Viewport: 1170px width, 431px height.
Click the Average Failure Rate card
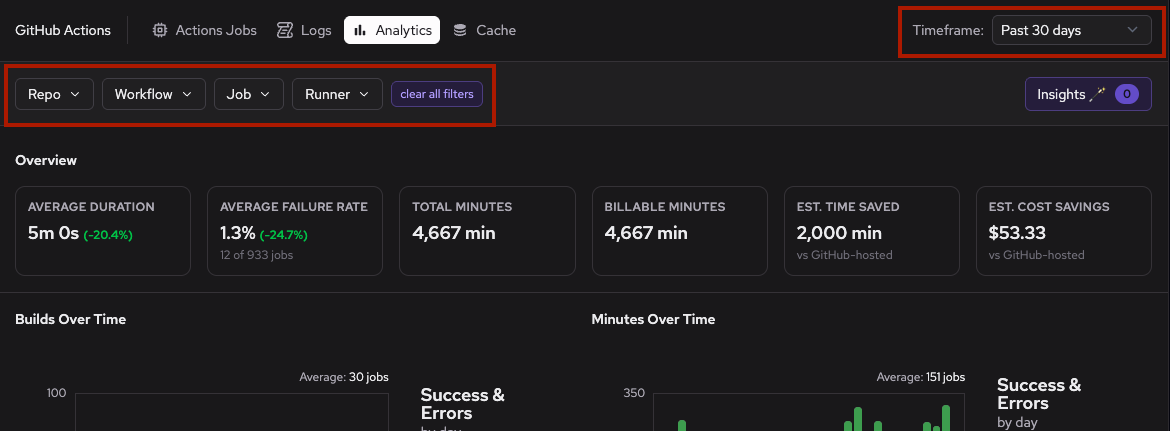tap(295, 231)
